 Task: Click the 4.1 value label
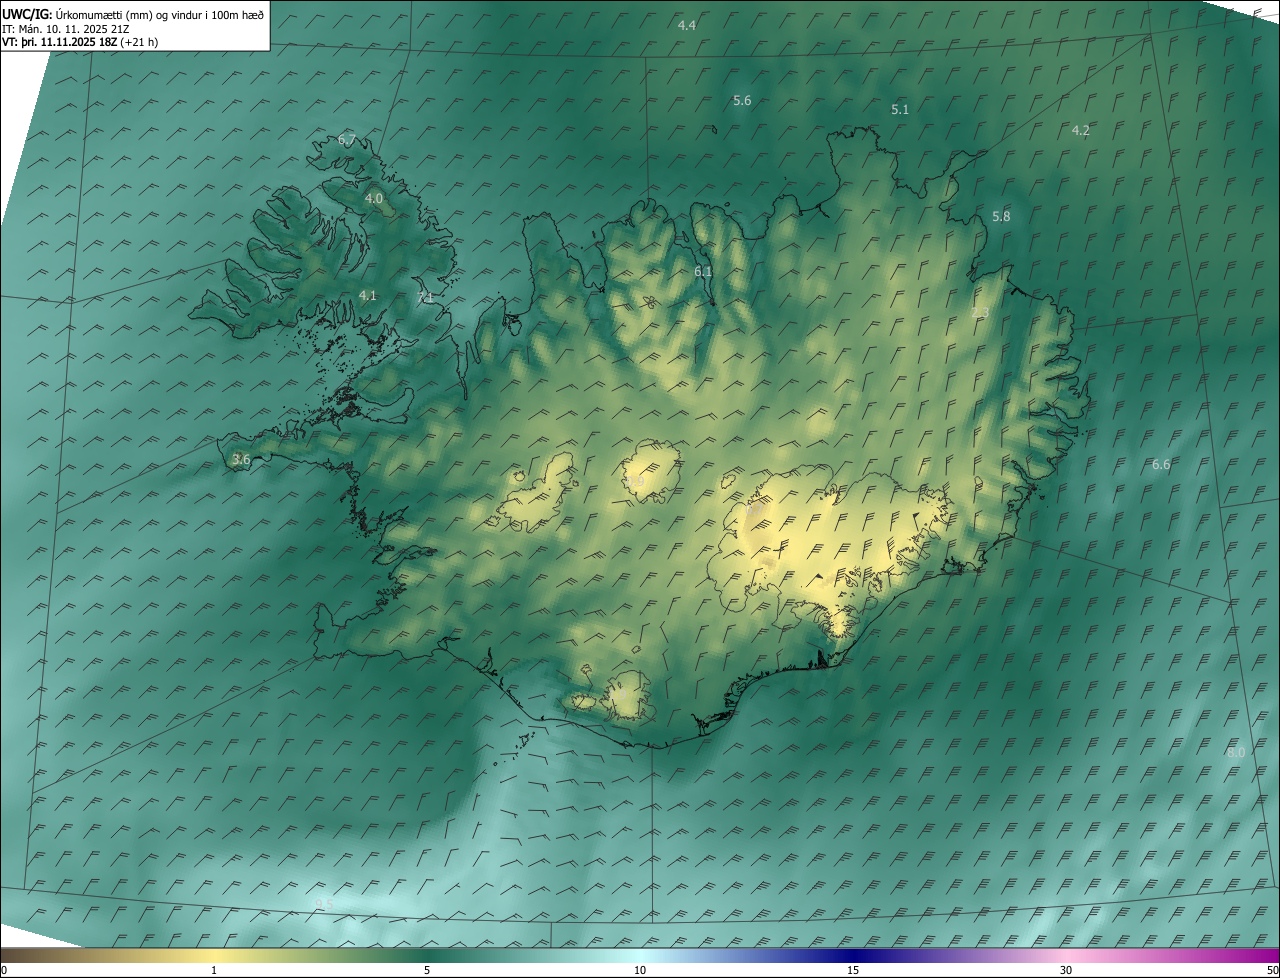(368, 296)
